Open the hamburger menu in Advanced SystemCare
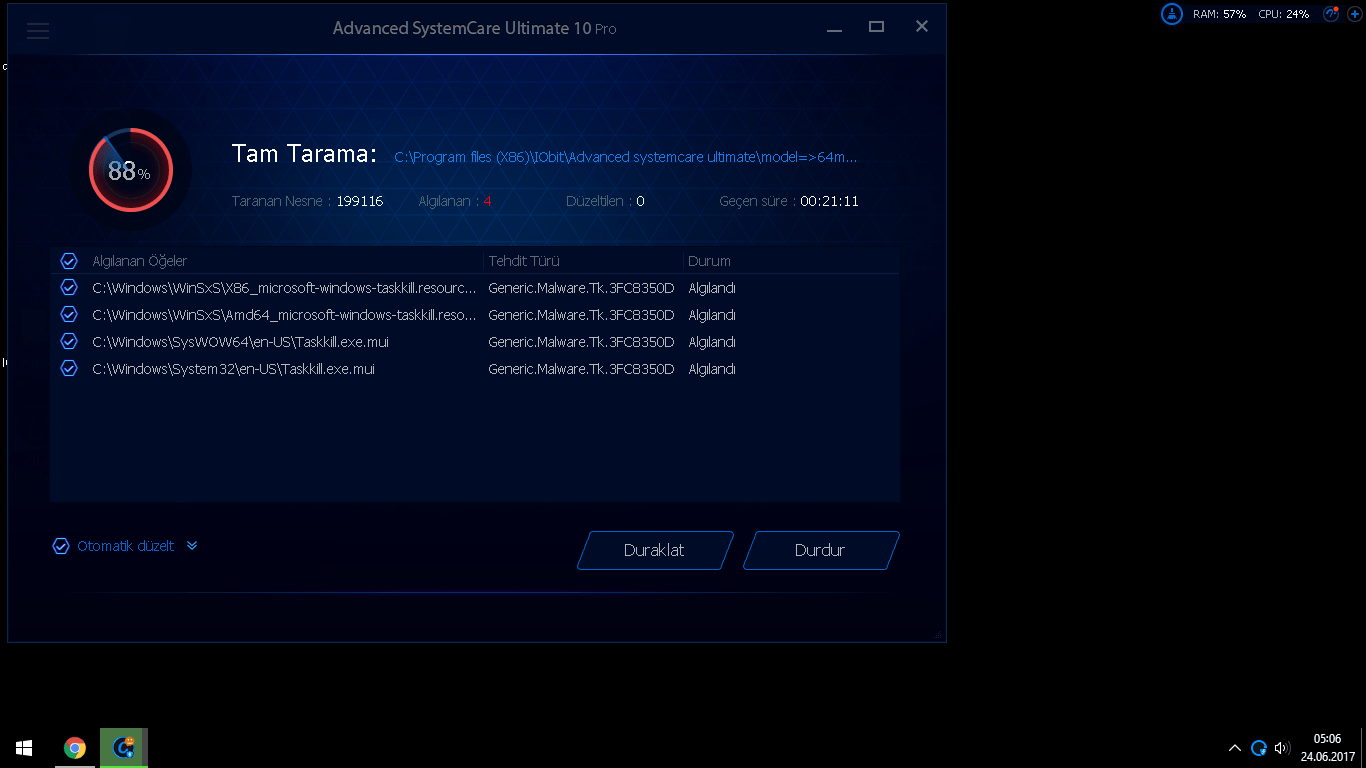The image size is (1366, 768). click(38, 30)
